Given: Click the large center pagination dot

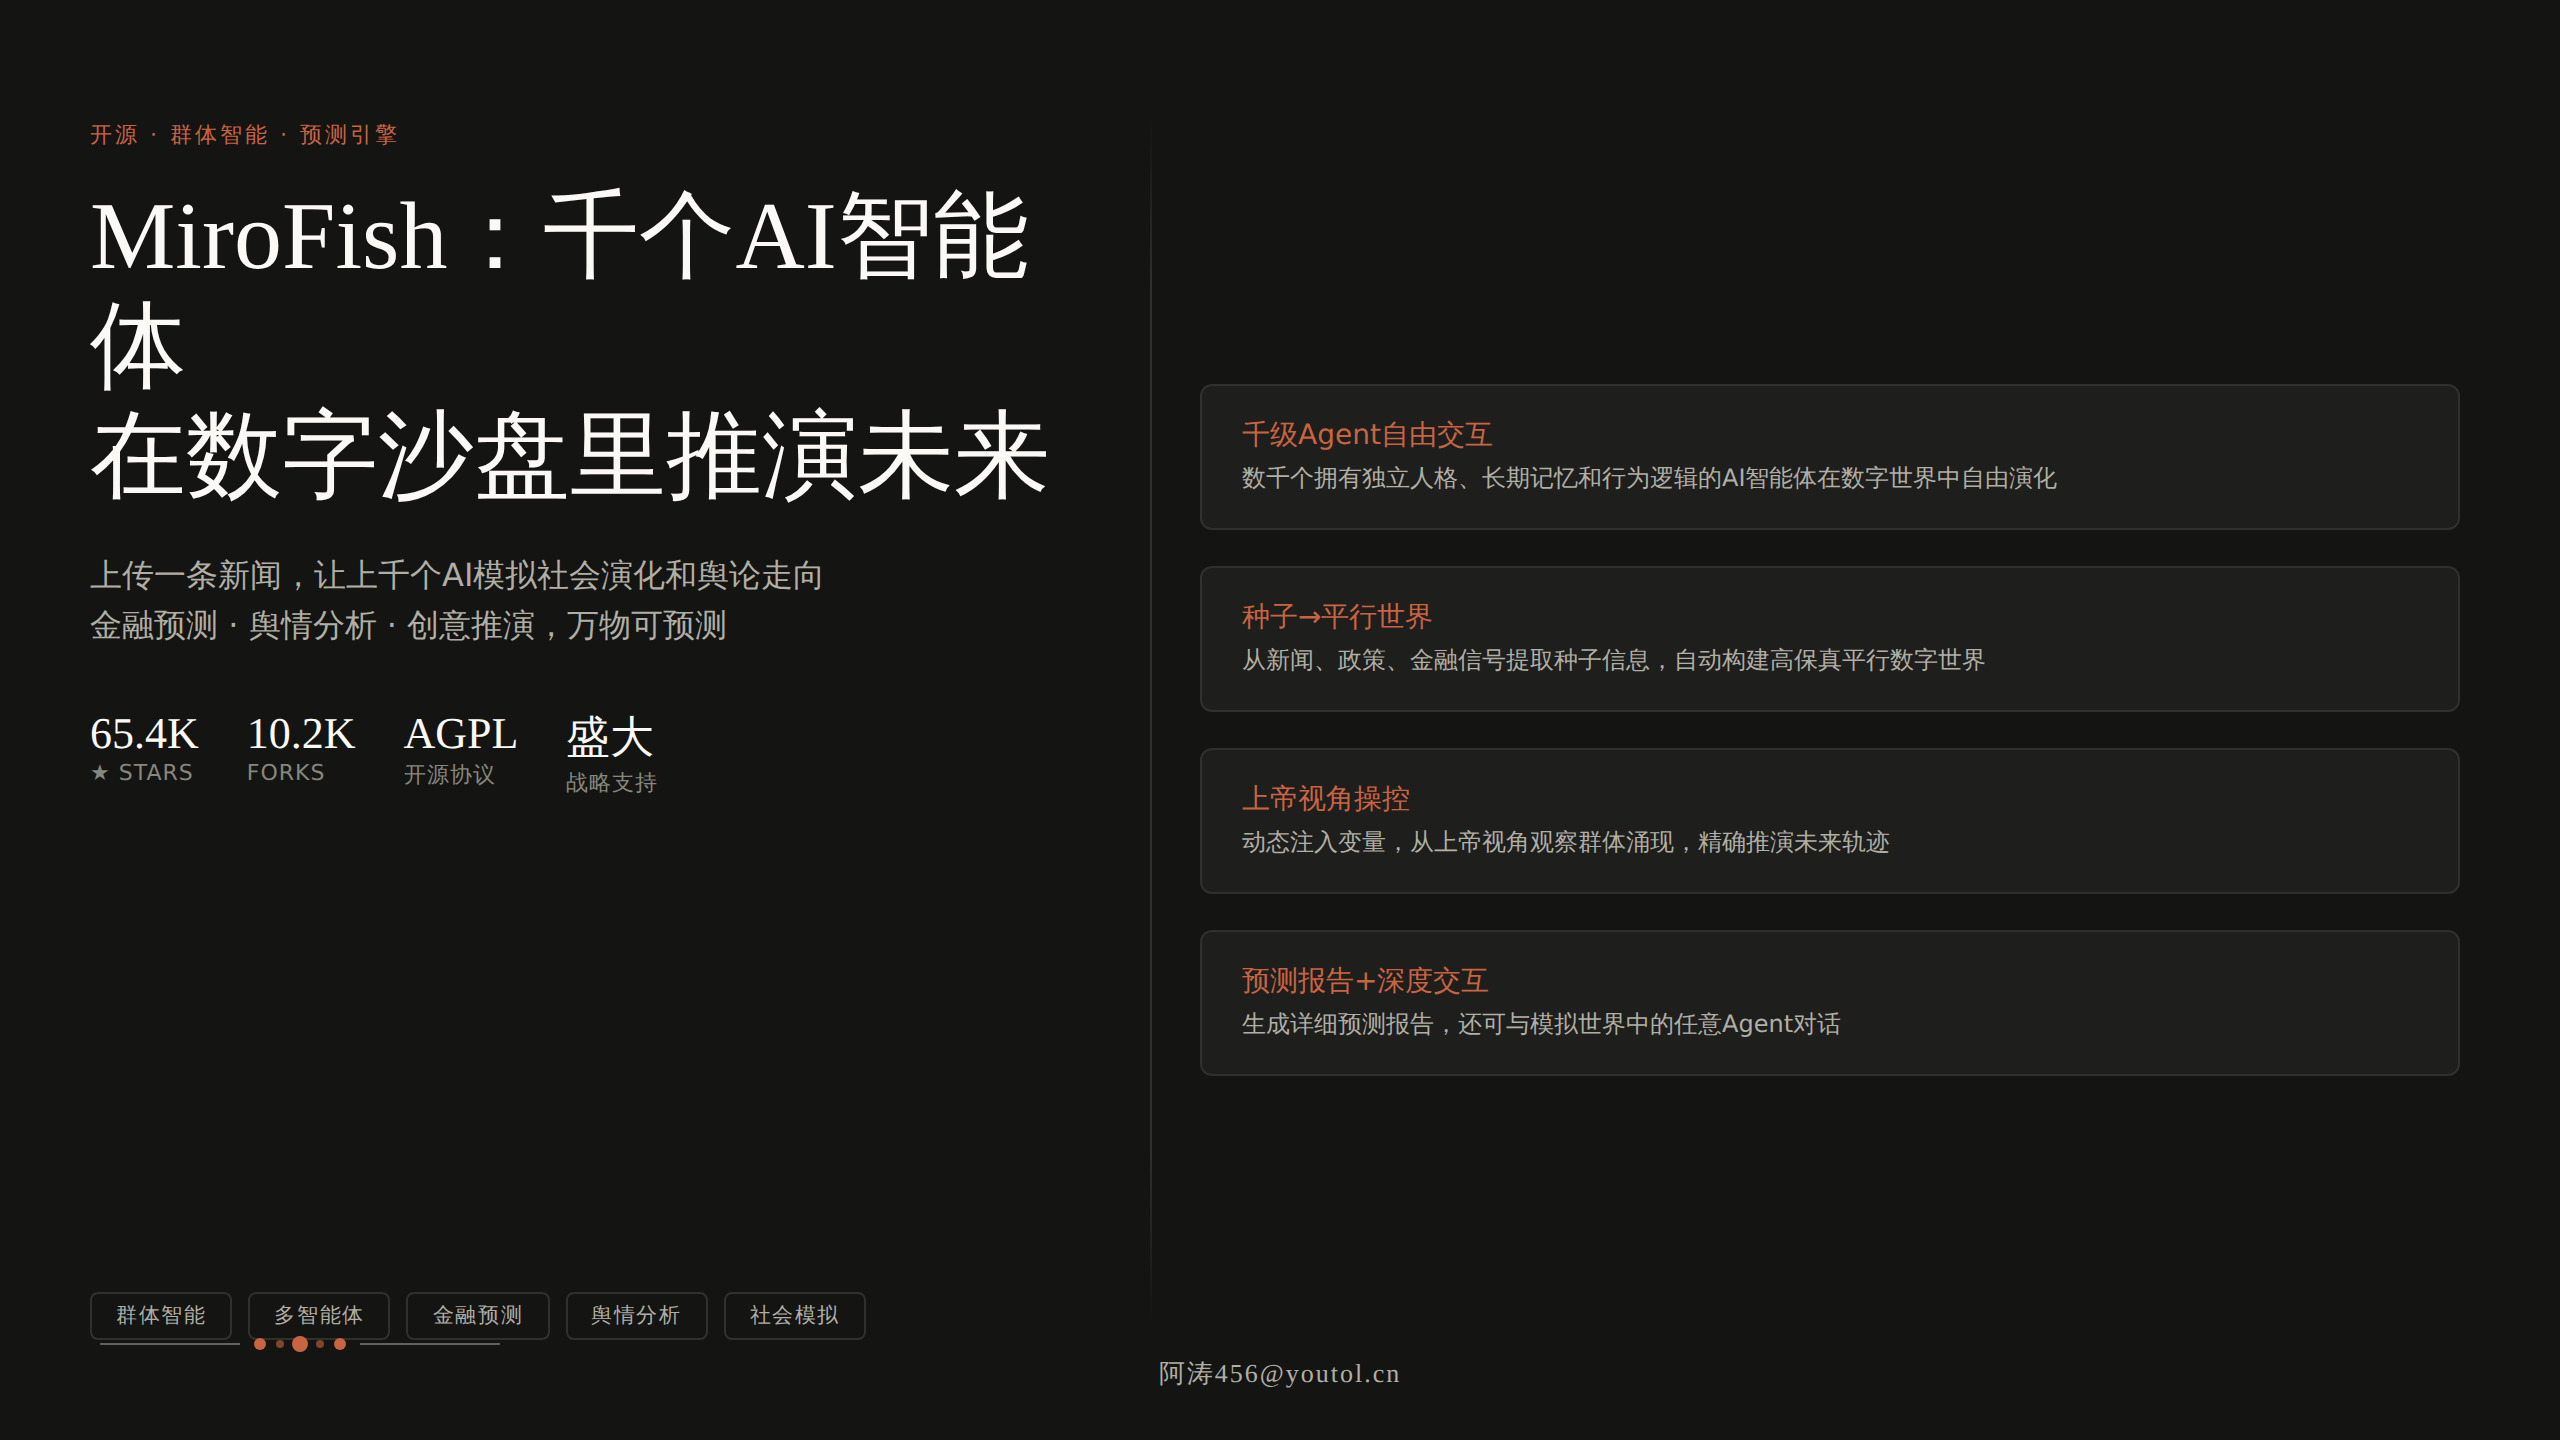Looking at the screenshot, I should (x=300, y=1344).
